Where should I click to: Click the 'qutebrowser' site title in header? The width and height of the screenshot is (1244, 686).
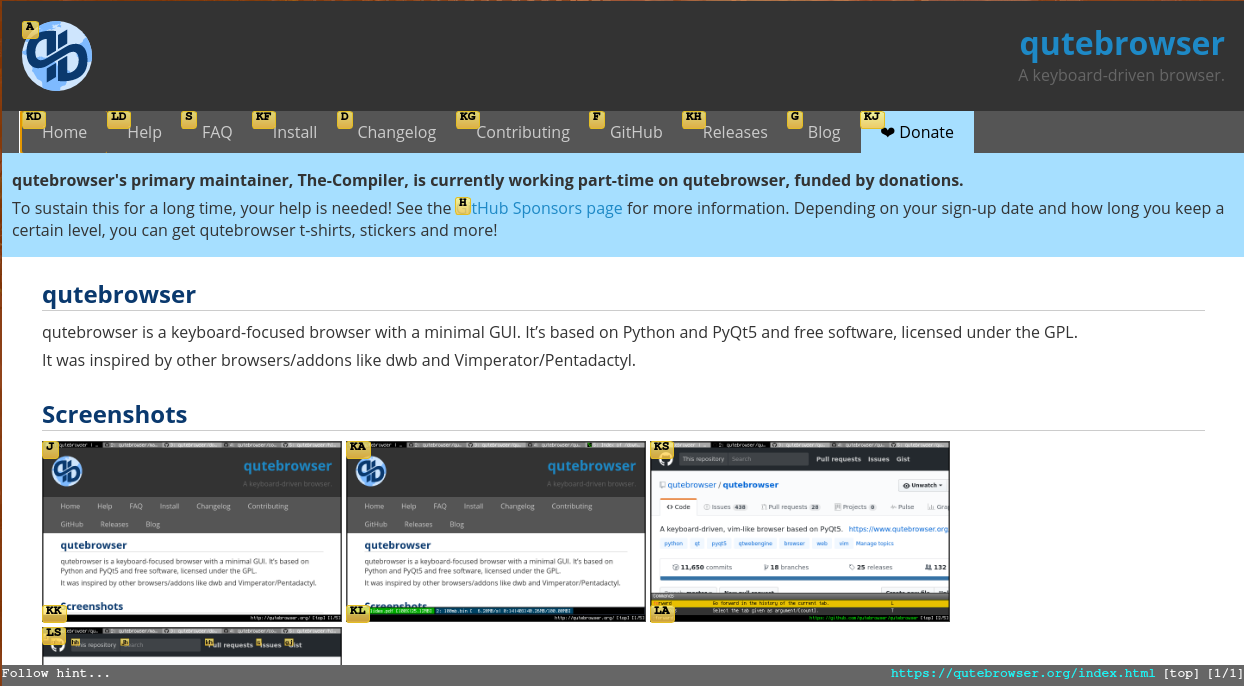1122,44
